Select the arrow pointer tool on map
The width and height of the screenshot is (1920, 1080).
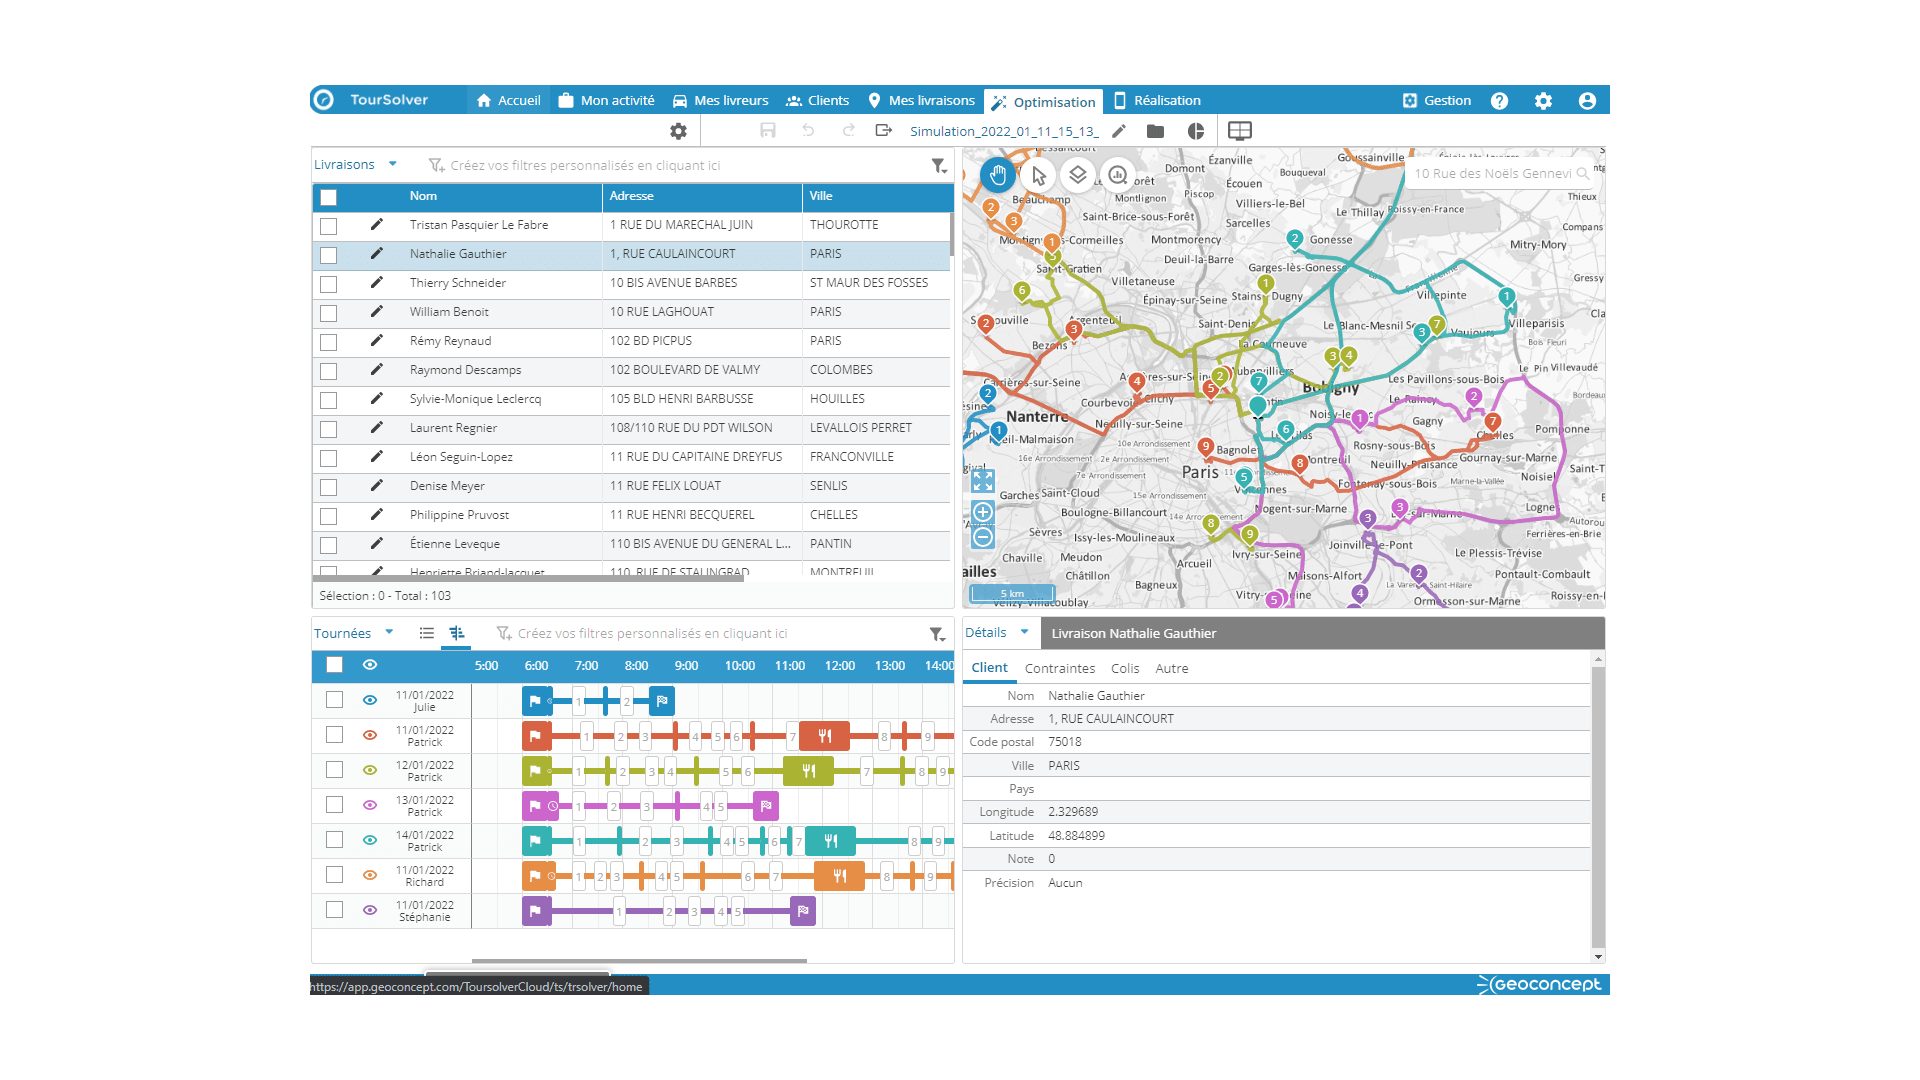point(1038,176)
